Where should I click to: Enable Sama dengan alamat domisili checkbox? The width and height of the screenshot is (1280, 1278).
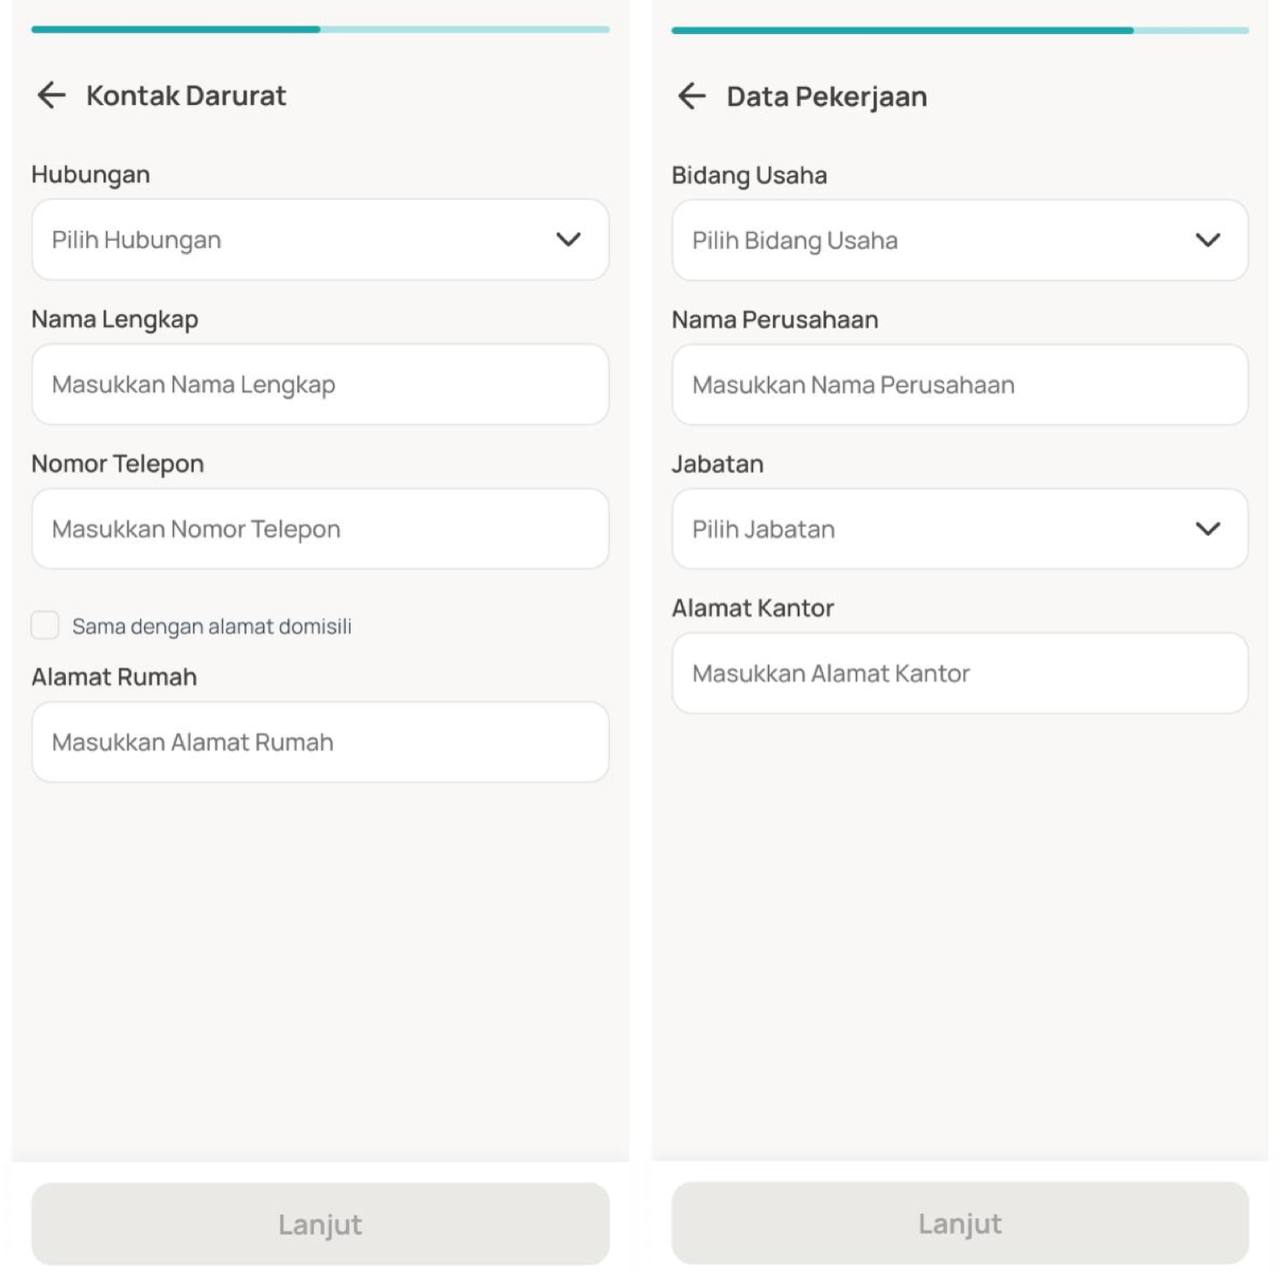click(45, 625)
